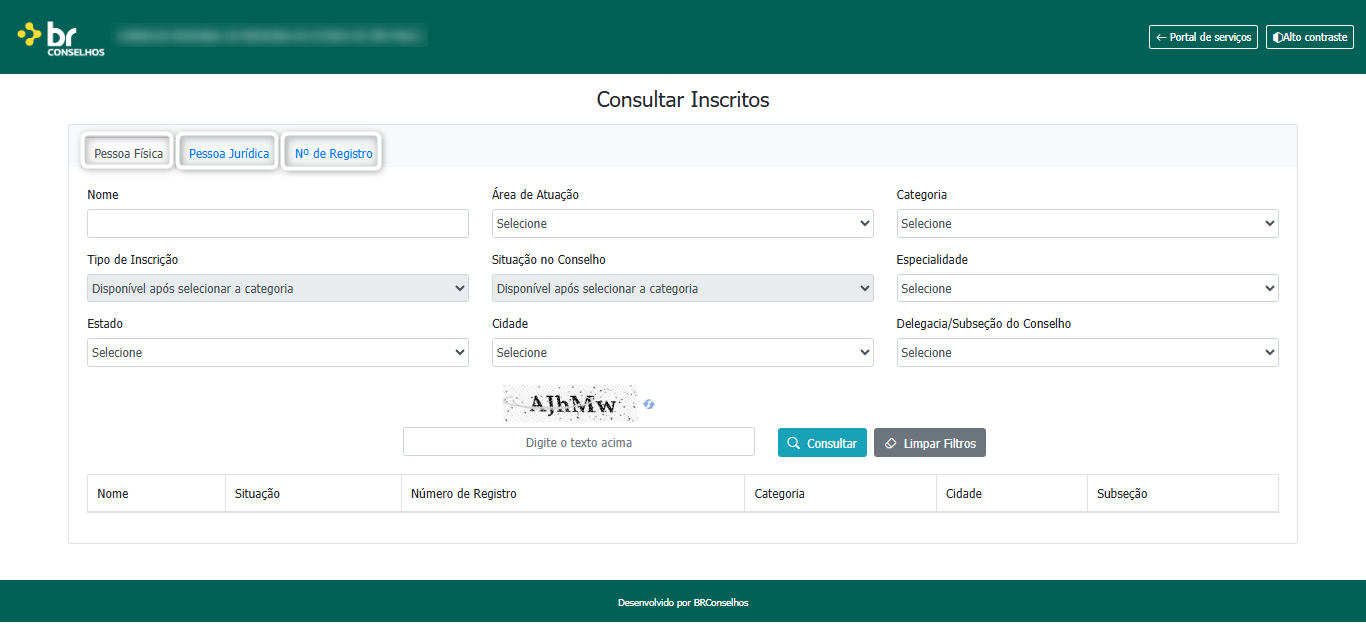Choose a Cidade from the dropdown
Viewport: 1366px width, 633px height.
tap(683, 353)
